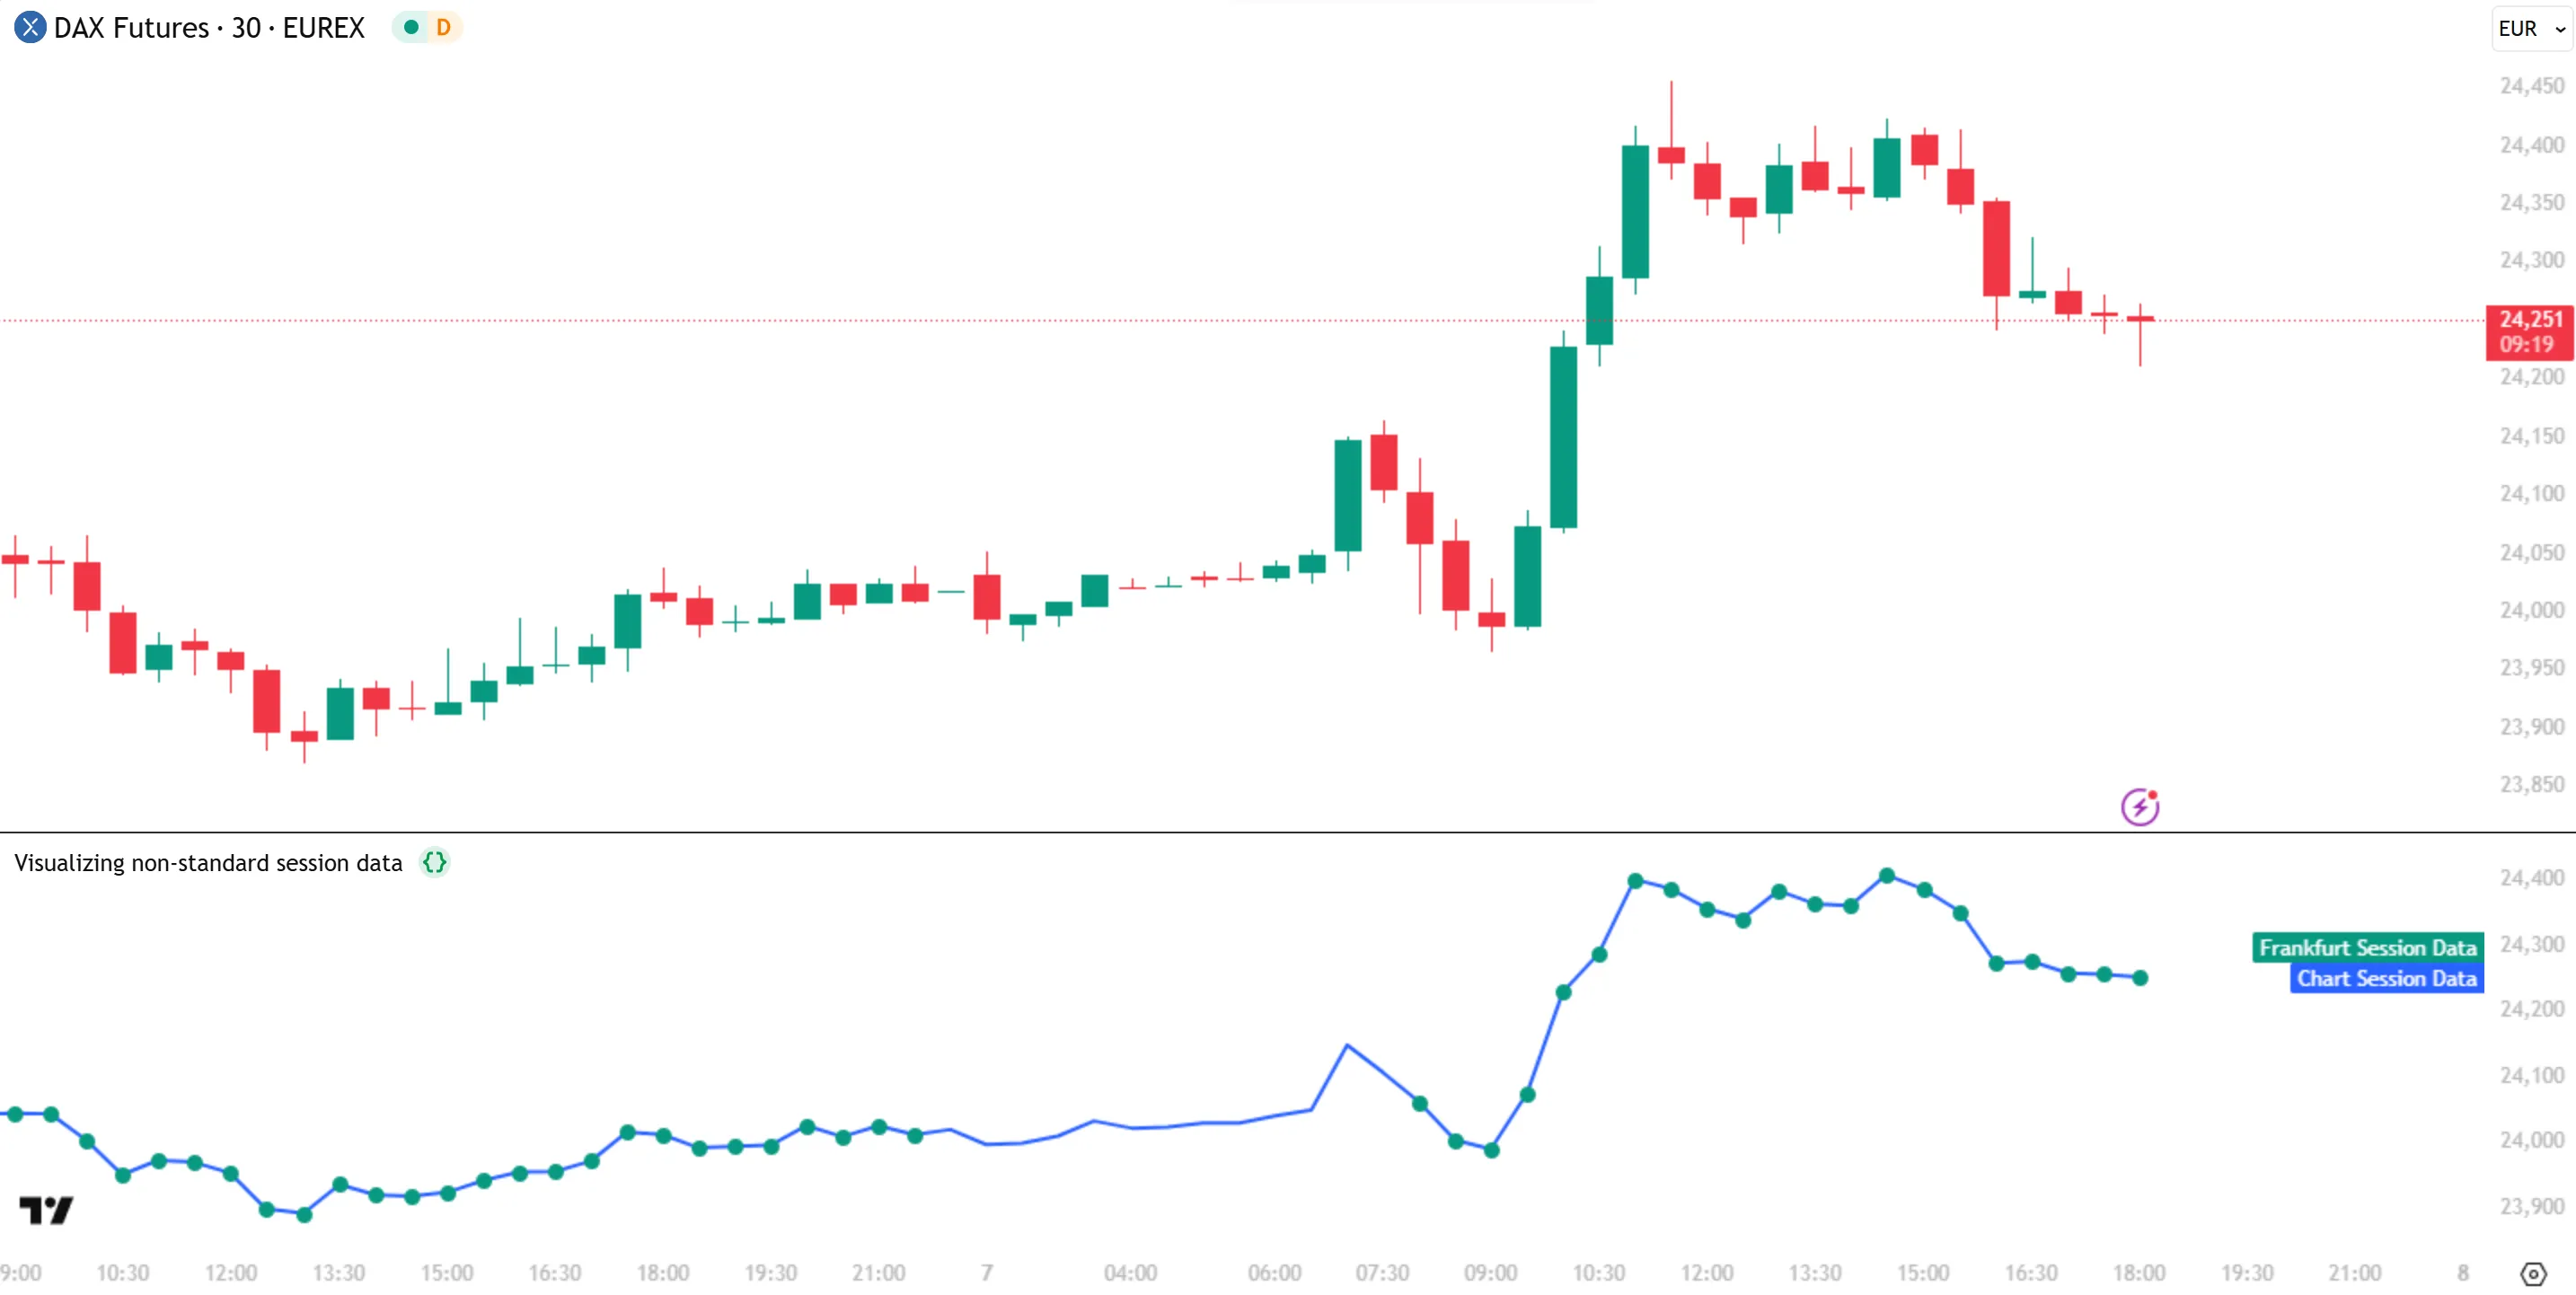Click the TradingView logo
Image resolution: width=2576 pixels, height=1295 pixels.
(x=46, y=1210)
